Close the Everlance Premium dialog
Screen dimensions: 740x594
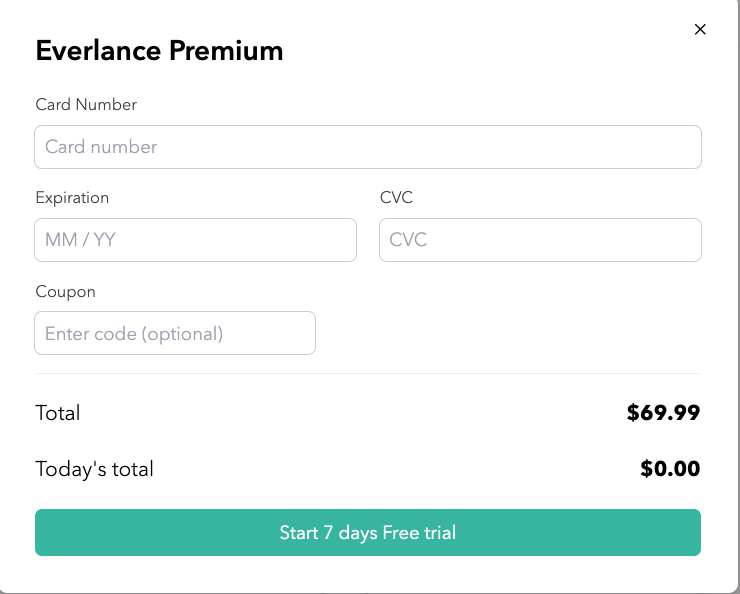click(x=700, y=29)
